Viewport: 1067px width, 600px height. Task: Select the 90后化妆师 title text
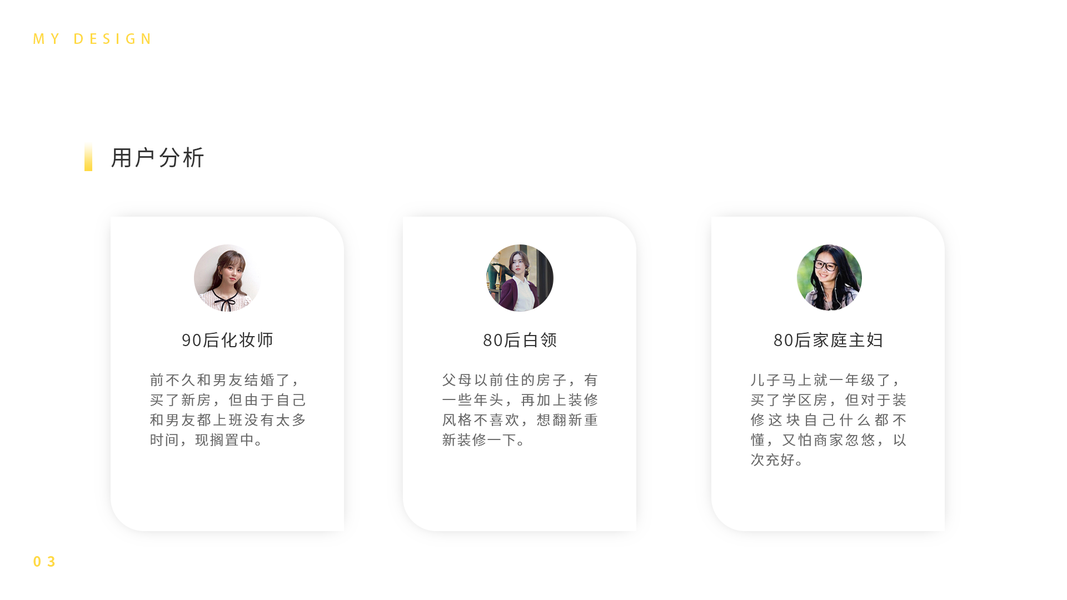click(x=227, y=340)
